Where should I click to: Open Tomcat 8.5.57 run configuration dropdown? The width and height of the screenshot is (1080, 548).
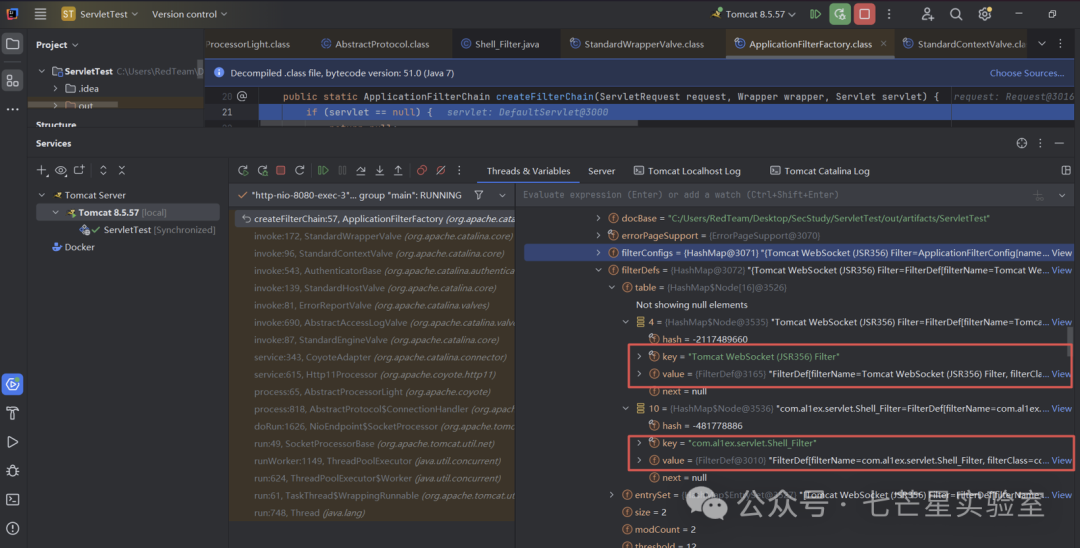pos(754,14)
